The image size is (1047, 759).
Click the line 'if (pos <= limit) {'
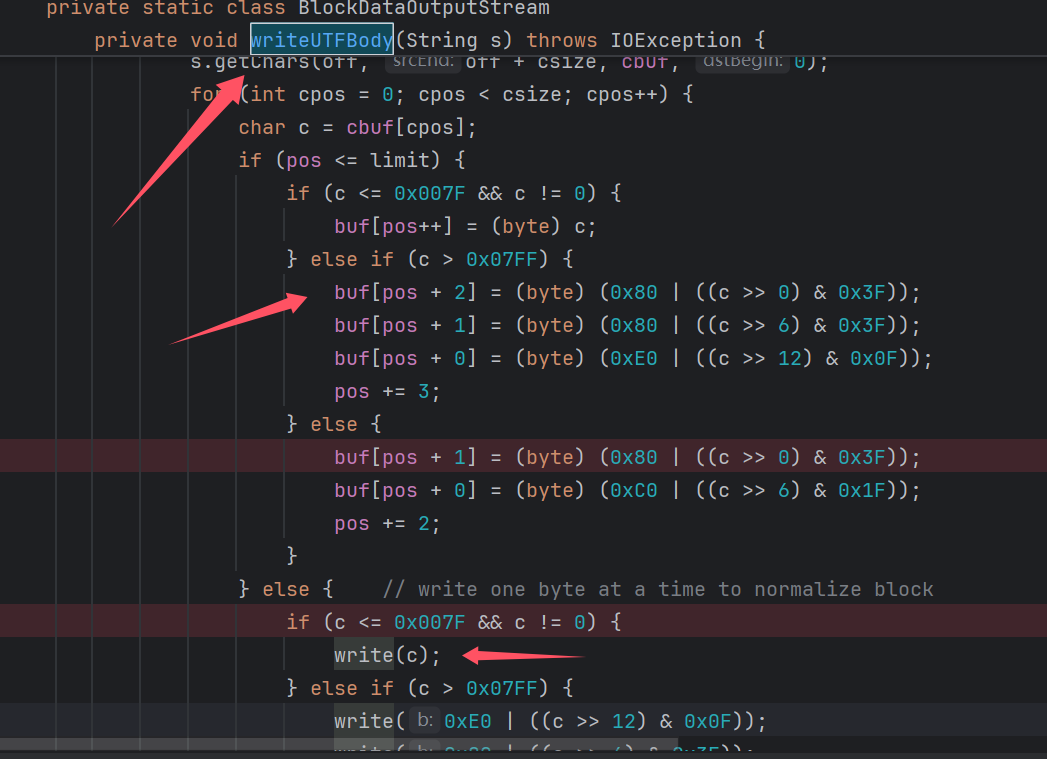352,160
